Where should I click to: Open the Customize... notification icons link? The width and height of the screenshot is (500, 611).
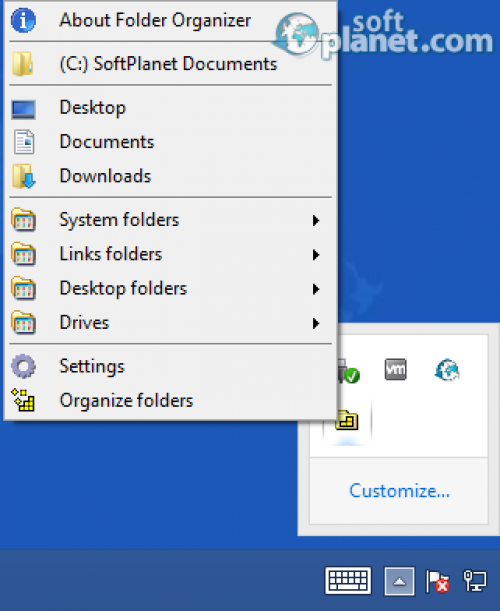coord(399,491)
